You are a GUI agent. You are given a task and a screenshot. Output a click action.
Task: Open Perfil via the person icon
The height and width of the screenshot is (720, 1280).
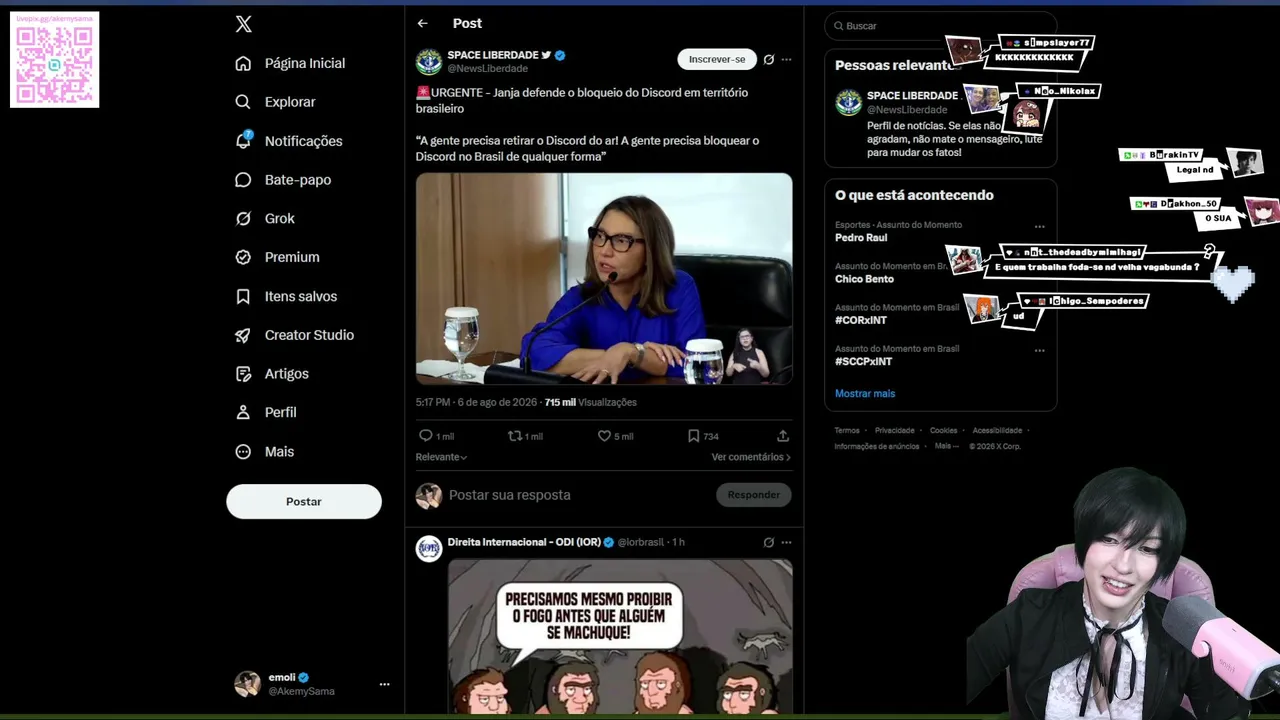(243, 412)
